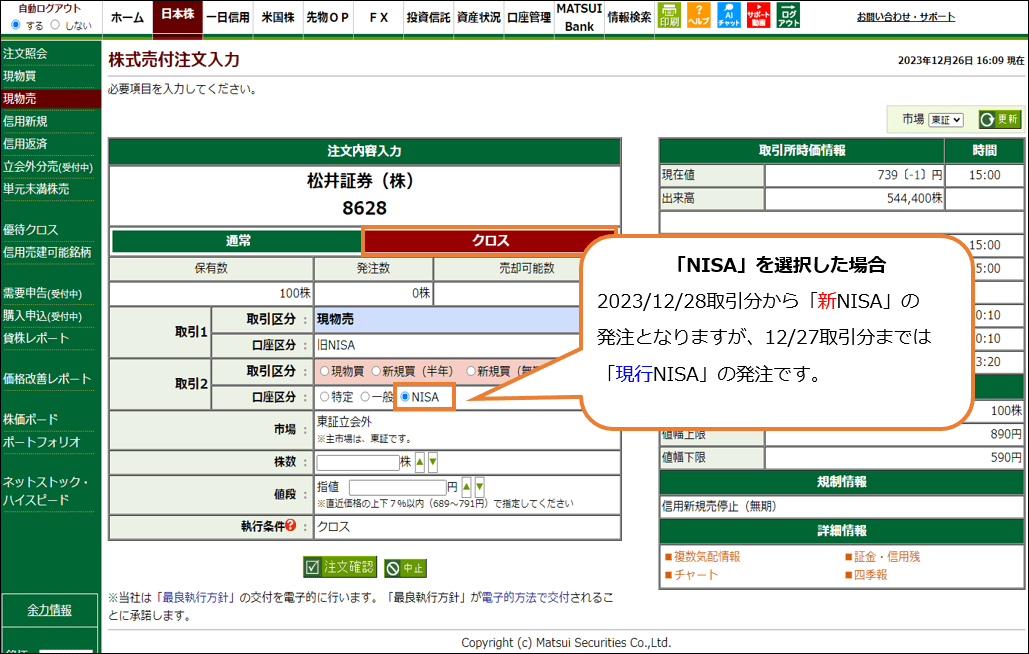This screenshot has width=1029, height=654.
Task: Click the help question mark beside 執行条件
Action: pyautogui.click(x=291, y=525)
